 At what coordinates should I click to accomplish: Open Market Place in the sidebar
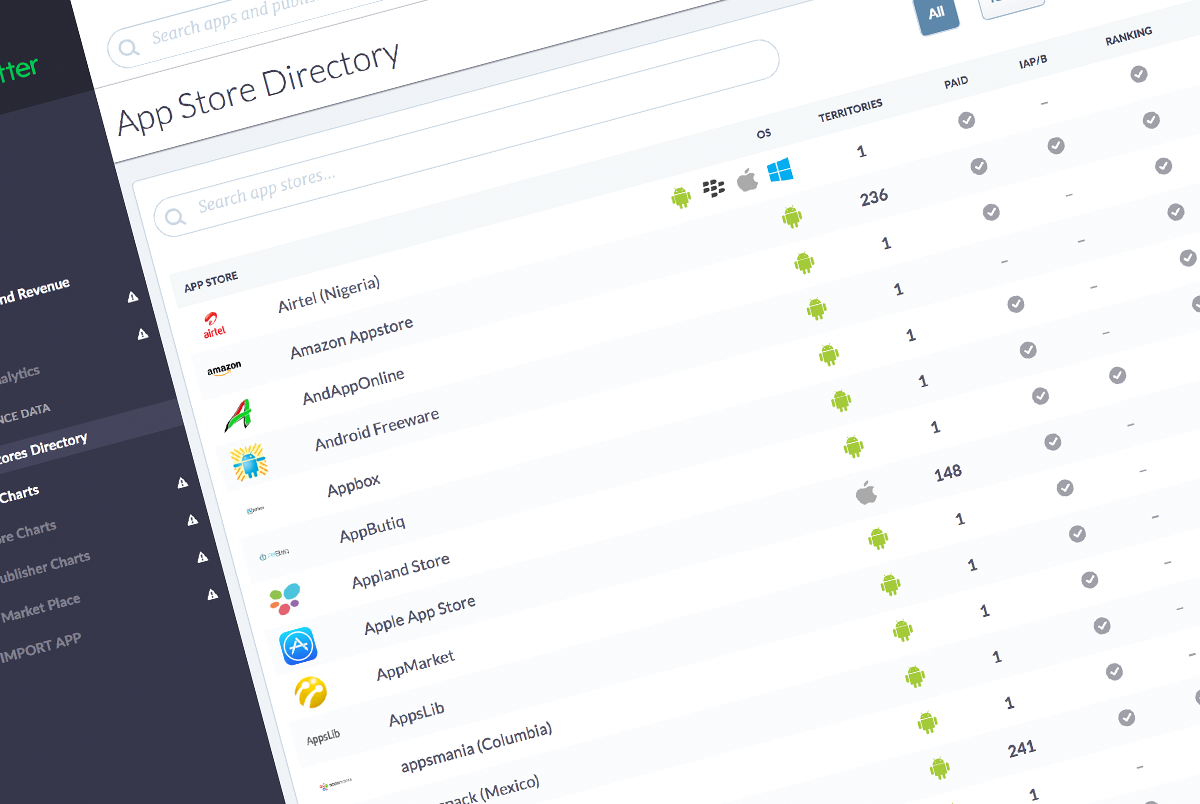click(x=40, y=608)
